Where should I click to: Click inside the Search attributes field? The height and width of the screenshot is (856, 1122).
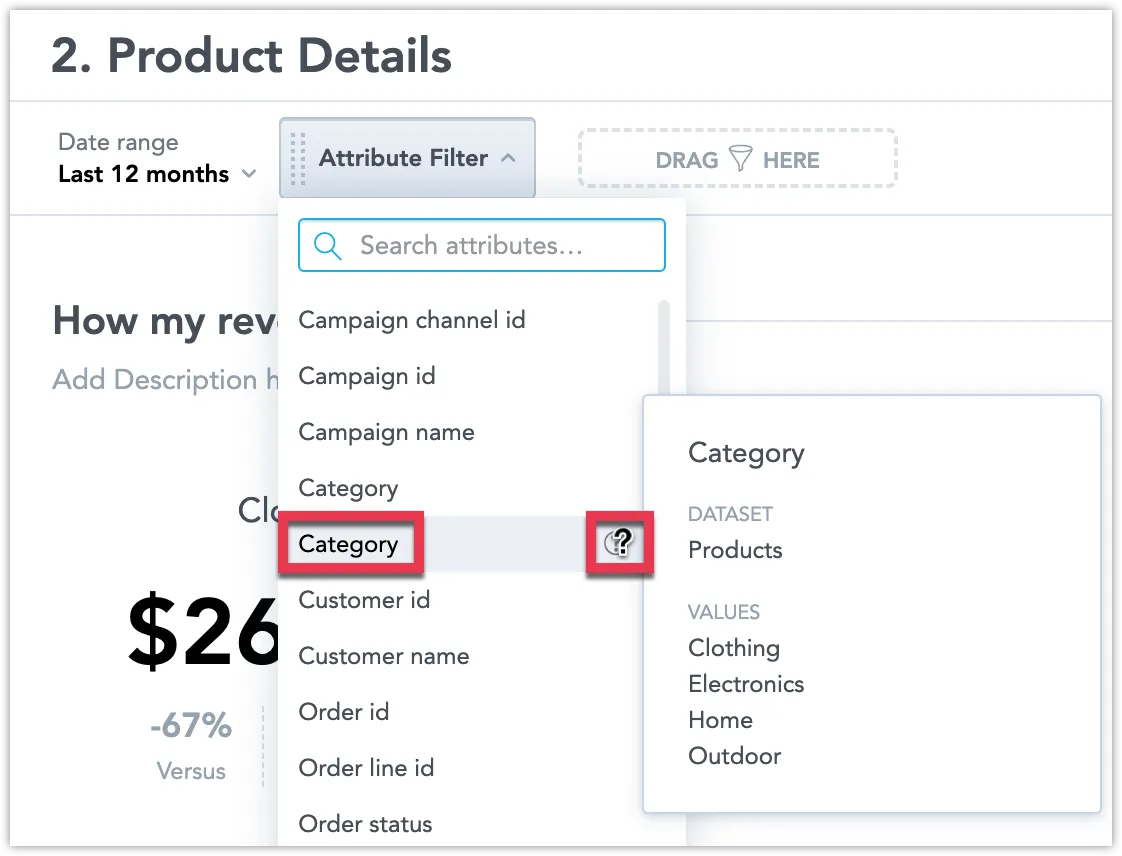pyautogui.click(x=480, y=244)
